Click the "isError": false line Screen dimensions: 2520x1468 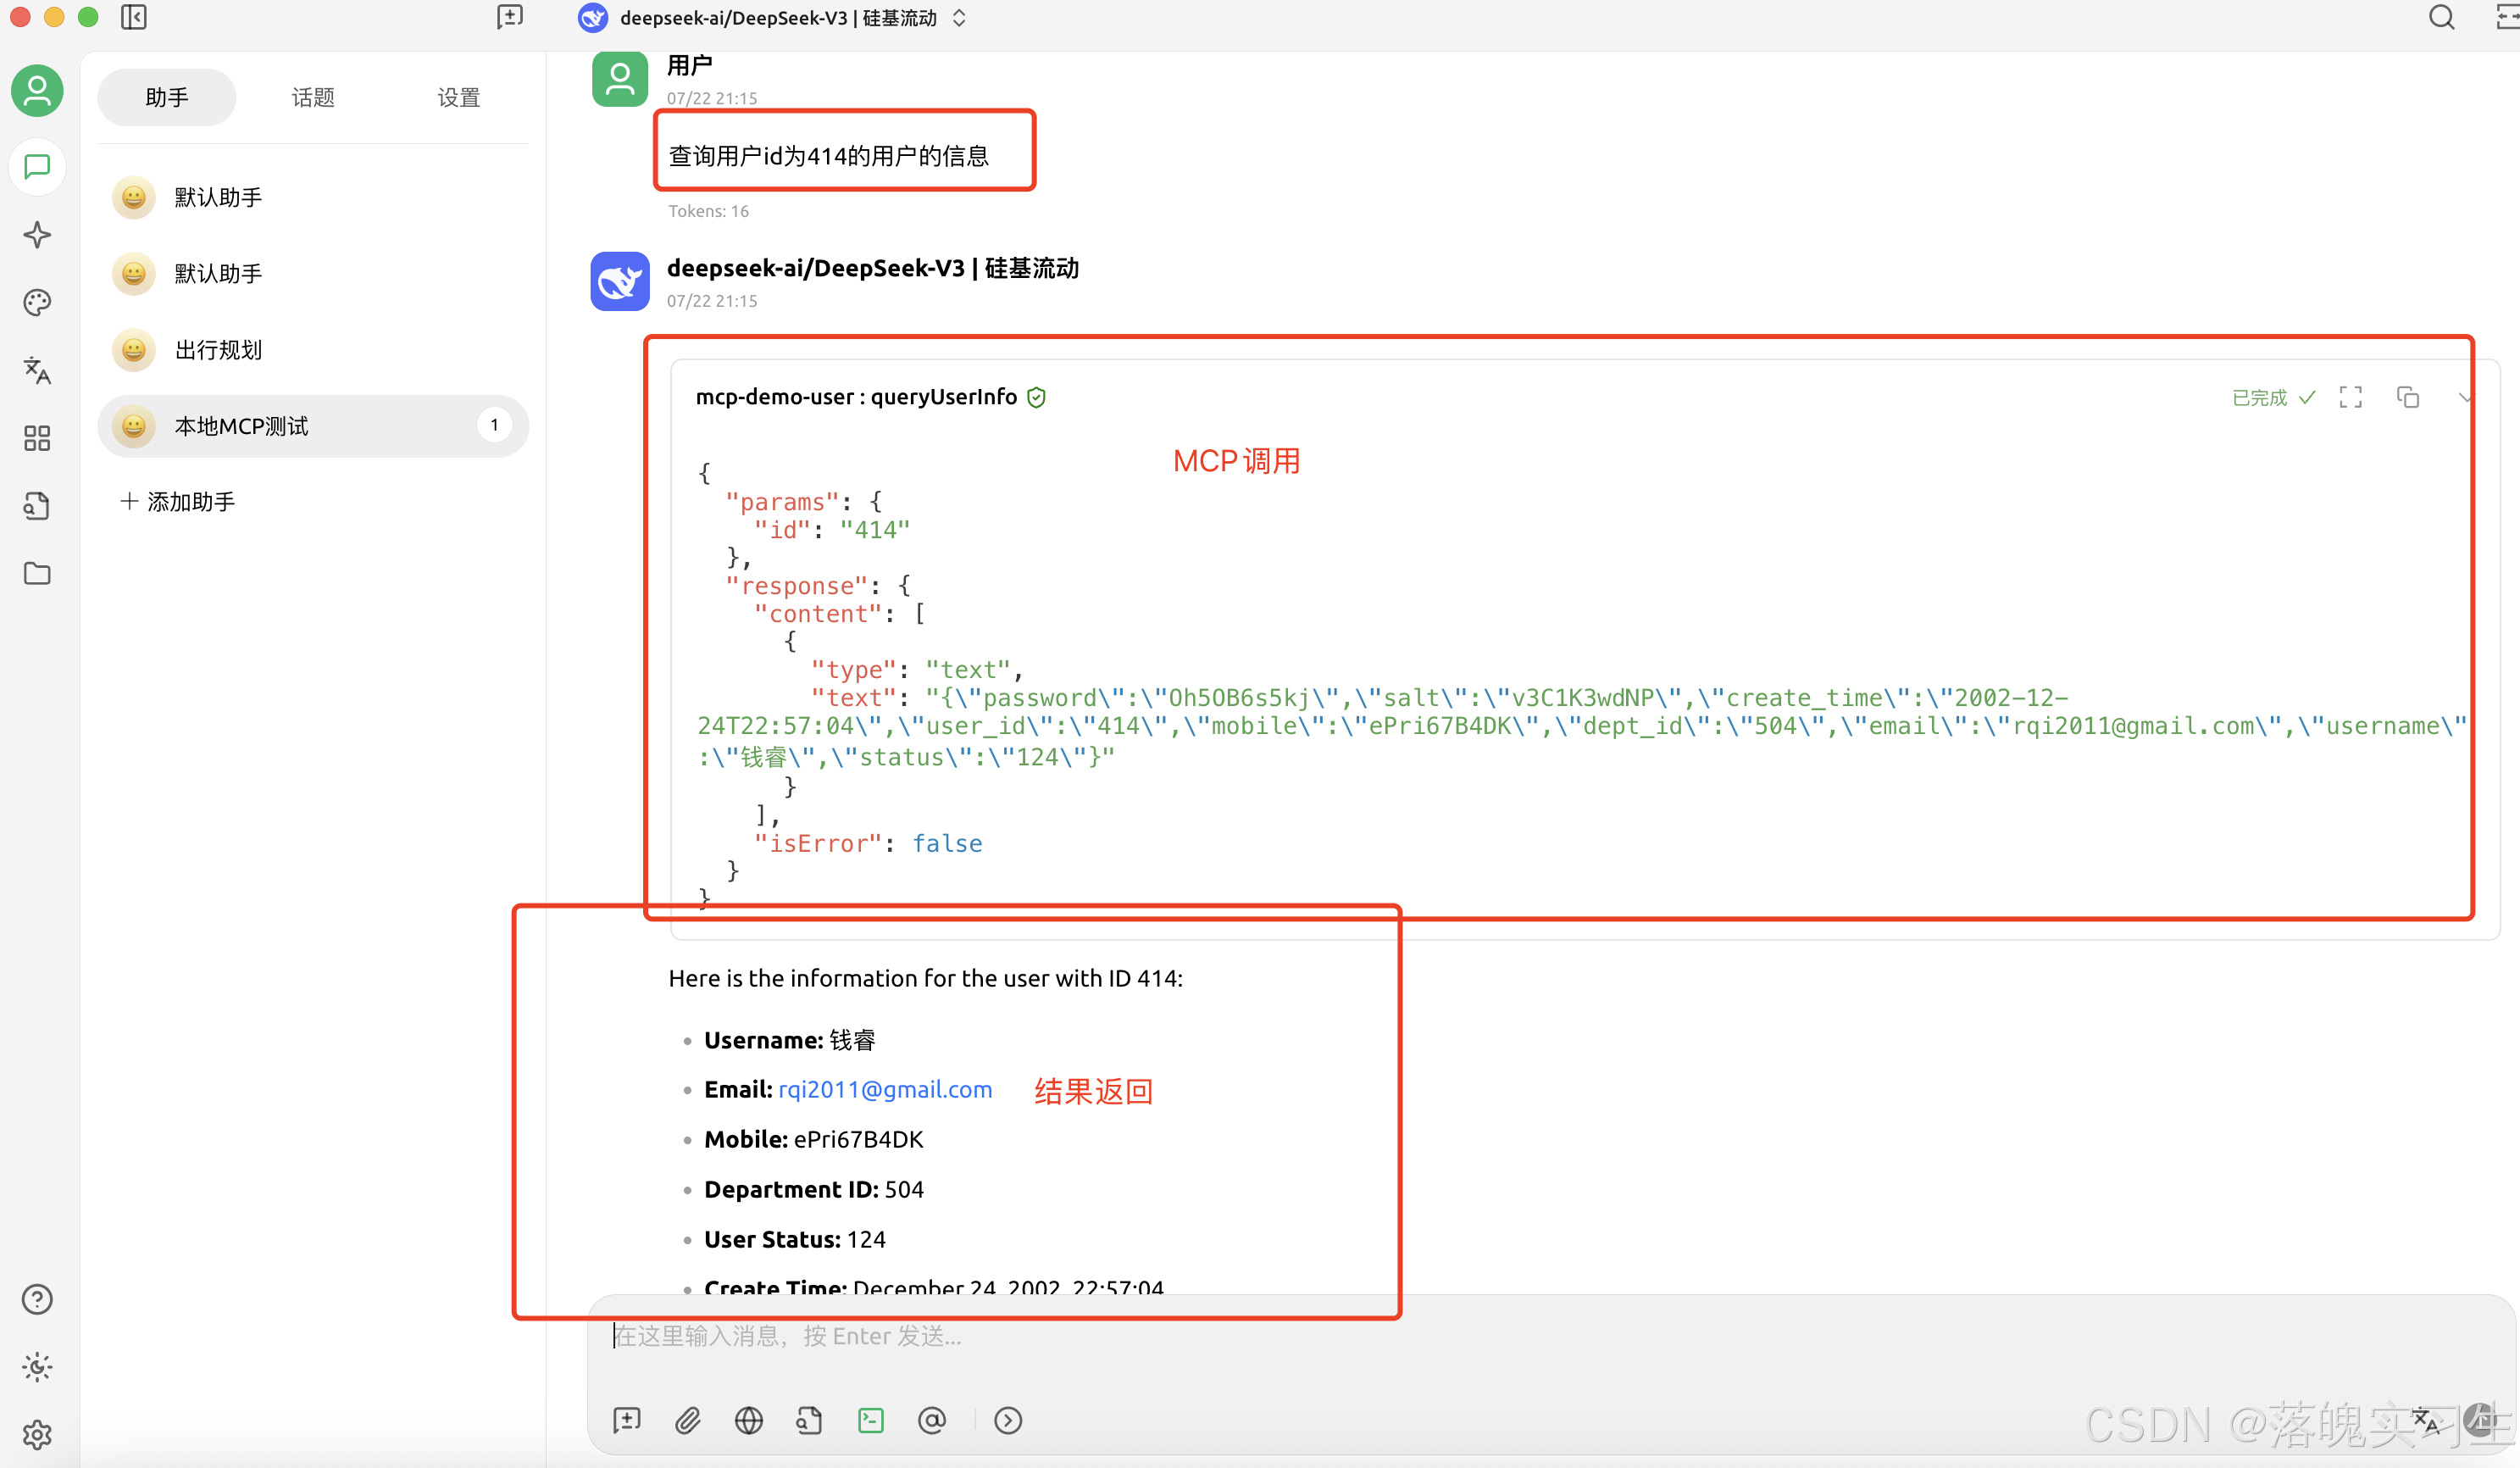[x=868, y=843]
